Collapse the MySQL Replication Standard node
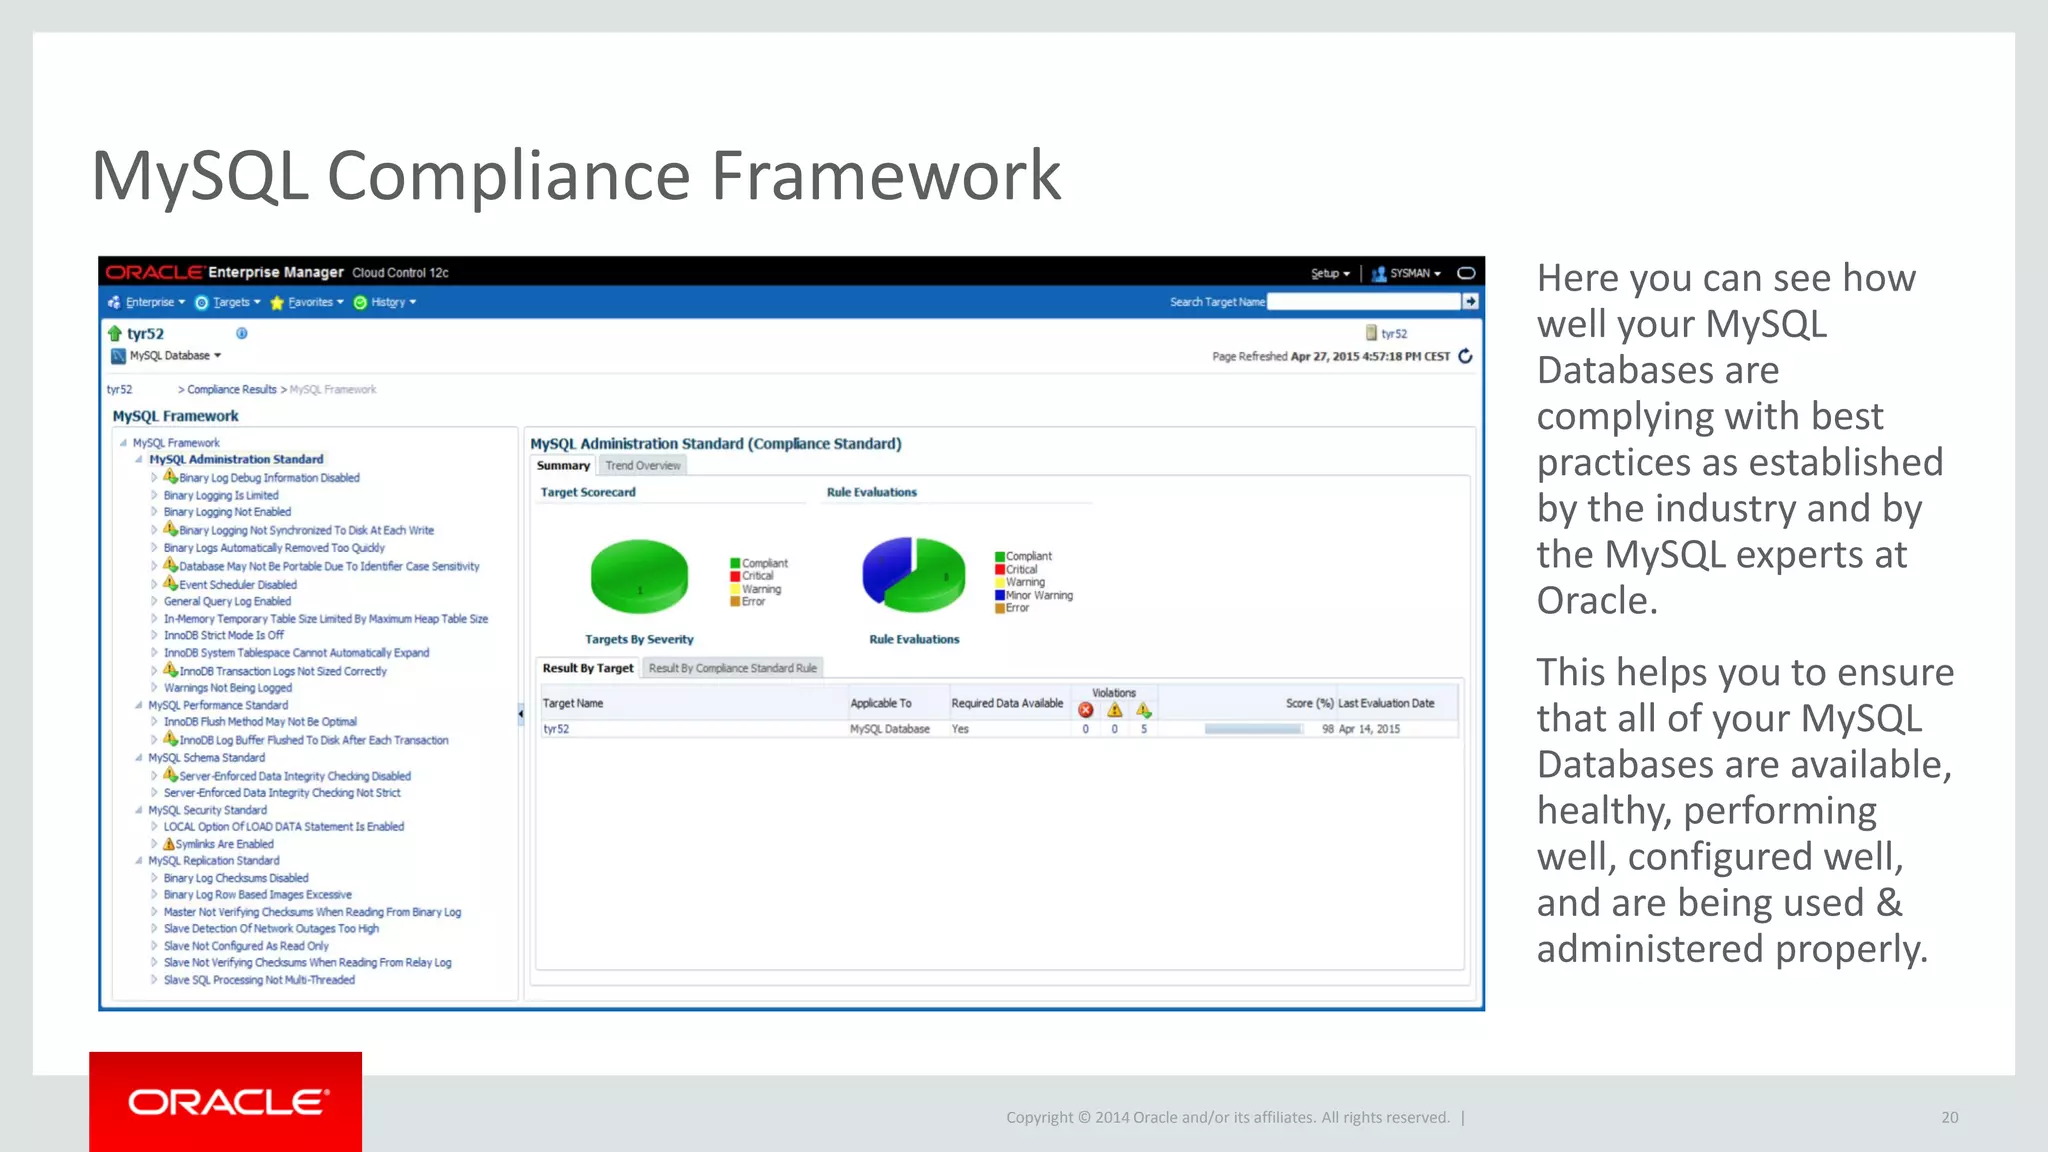The height and width of the screenshot is (1152, 2048). coord(139,861)
